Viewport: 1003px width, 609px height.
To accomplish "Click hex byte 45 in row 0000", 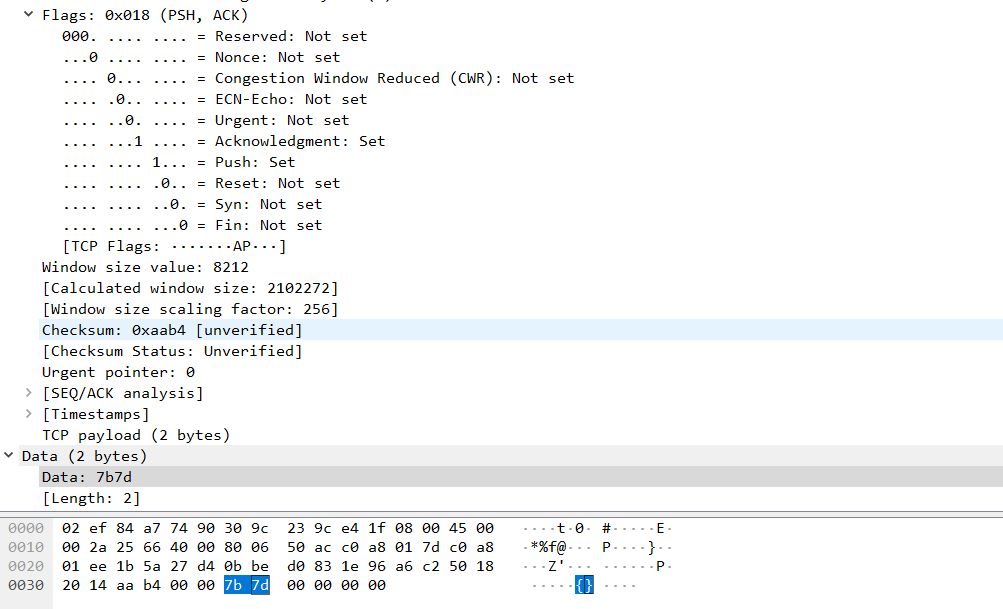I will 458,528.
